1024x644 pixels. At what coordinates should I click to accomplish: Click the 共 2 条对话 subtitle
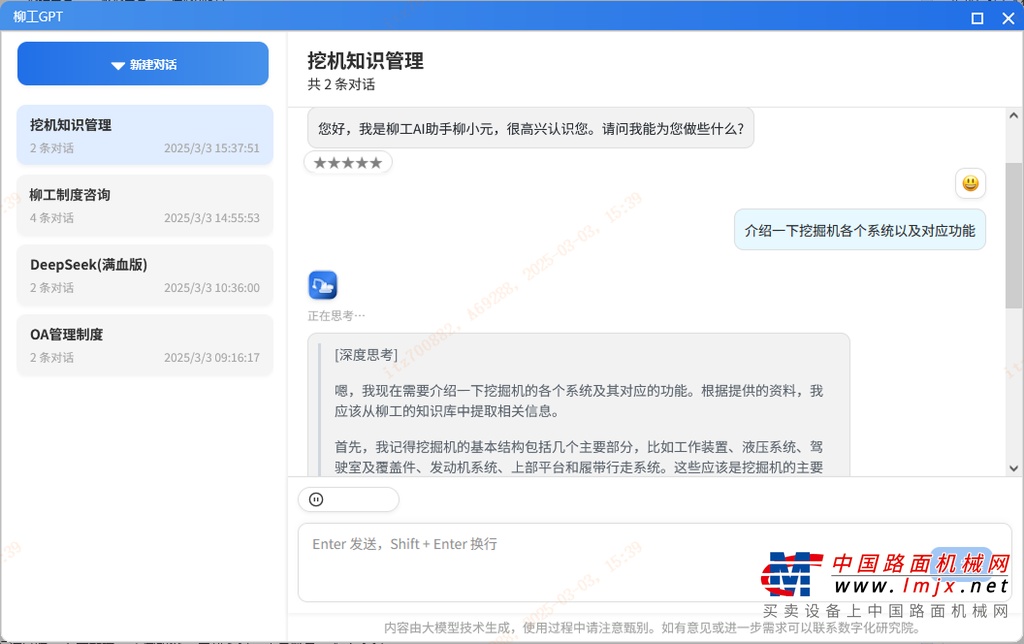342,84
